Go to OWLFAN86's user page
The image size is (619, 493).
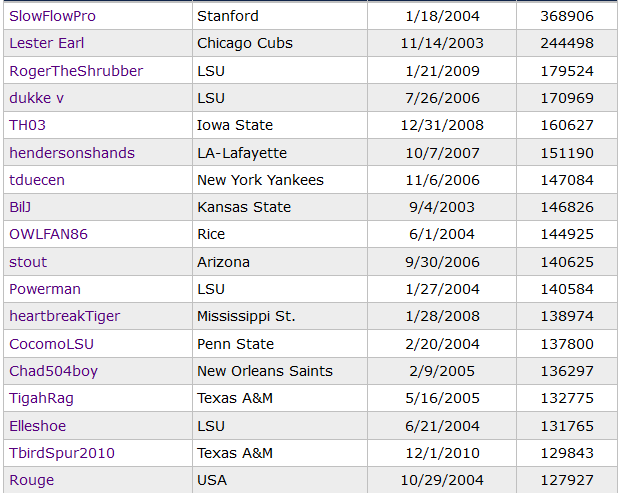click(x=48, y=234)
